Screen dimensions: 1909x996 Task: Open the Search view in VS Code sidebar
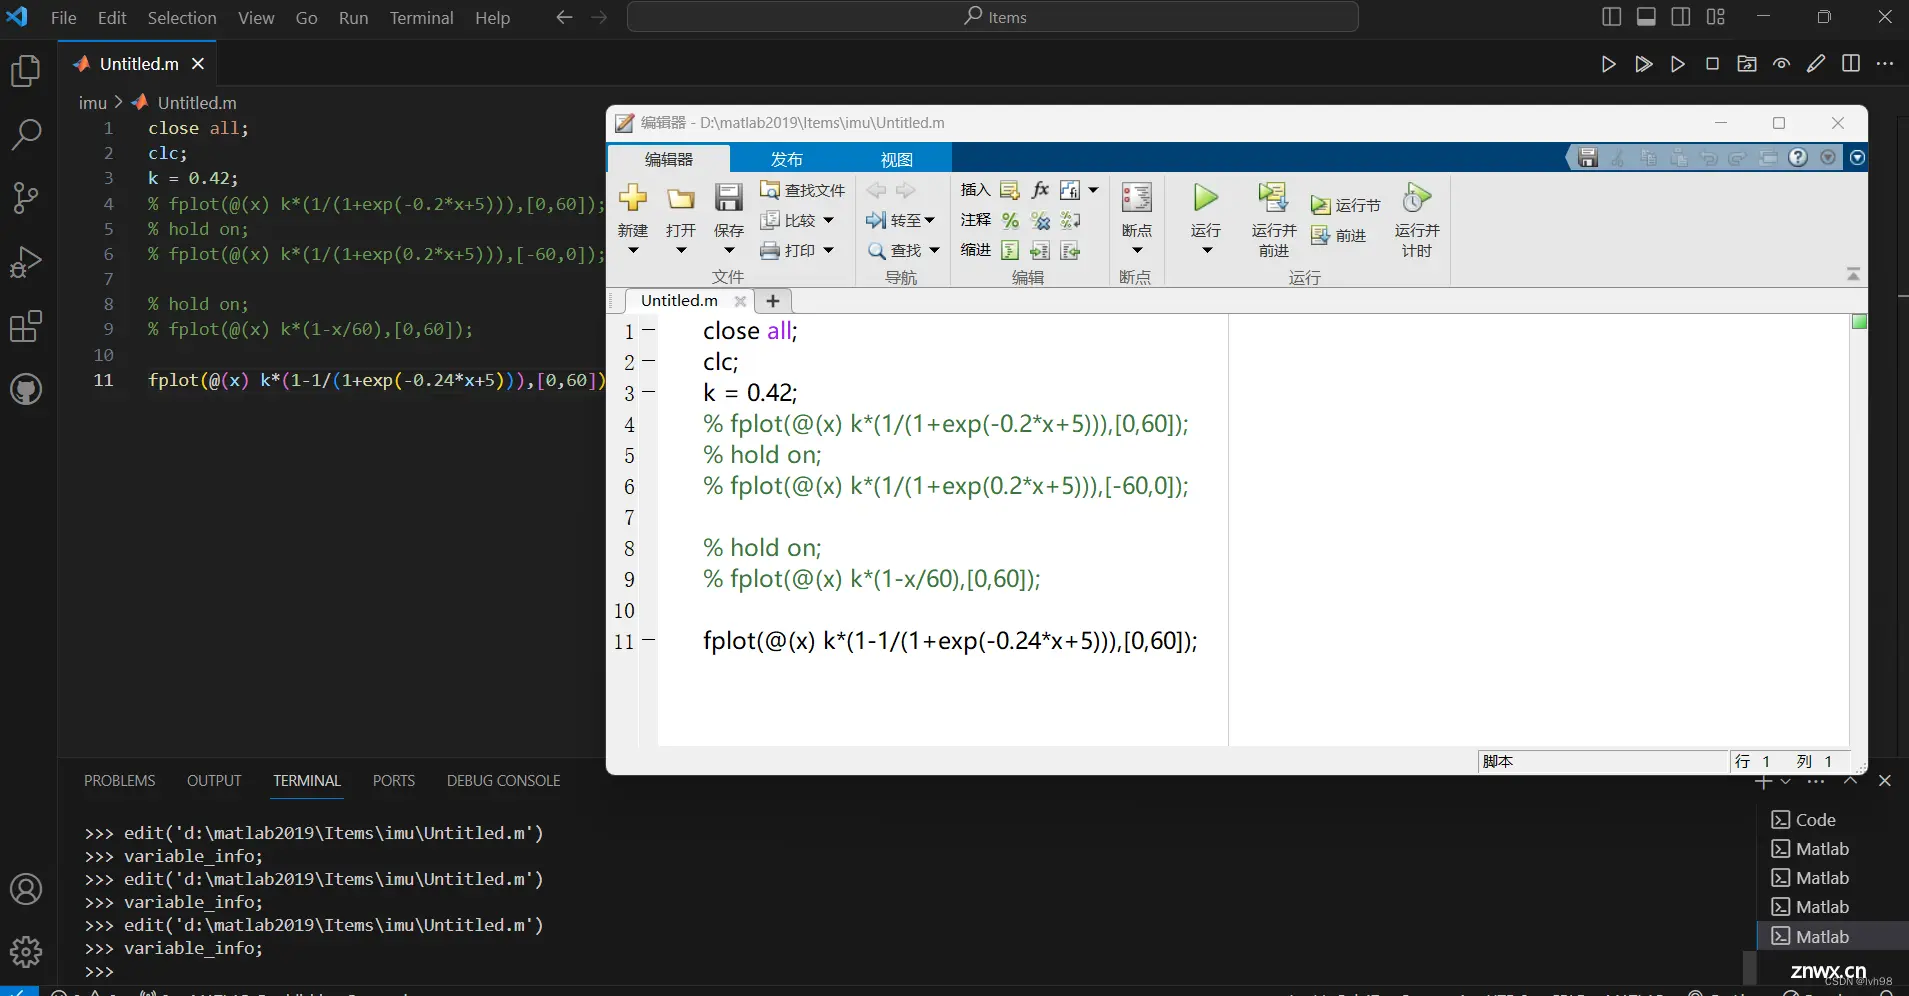pos(26,134)
